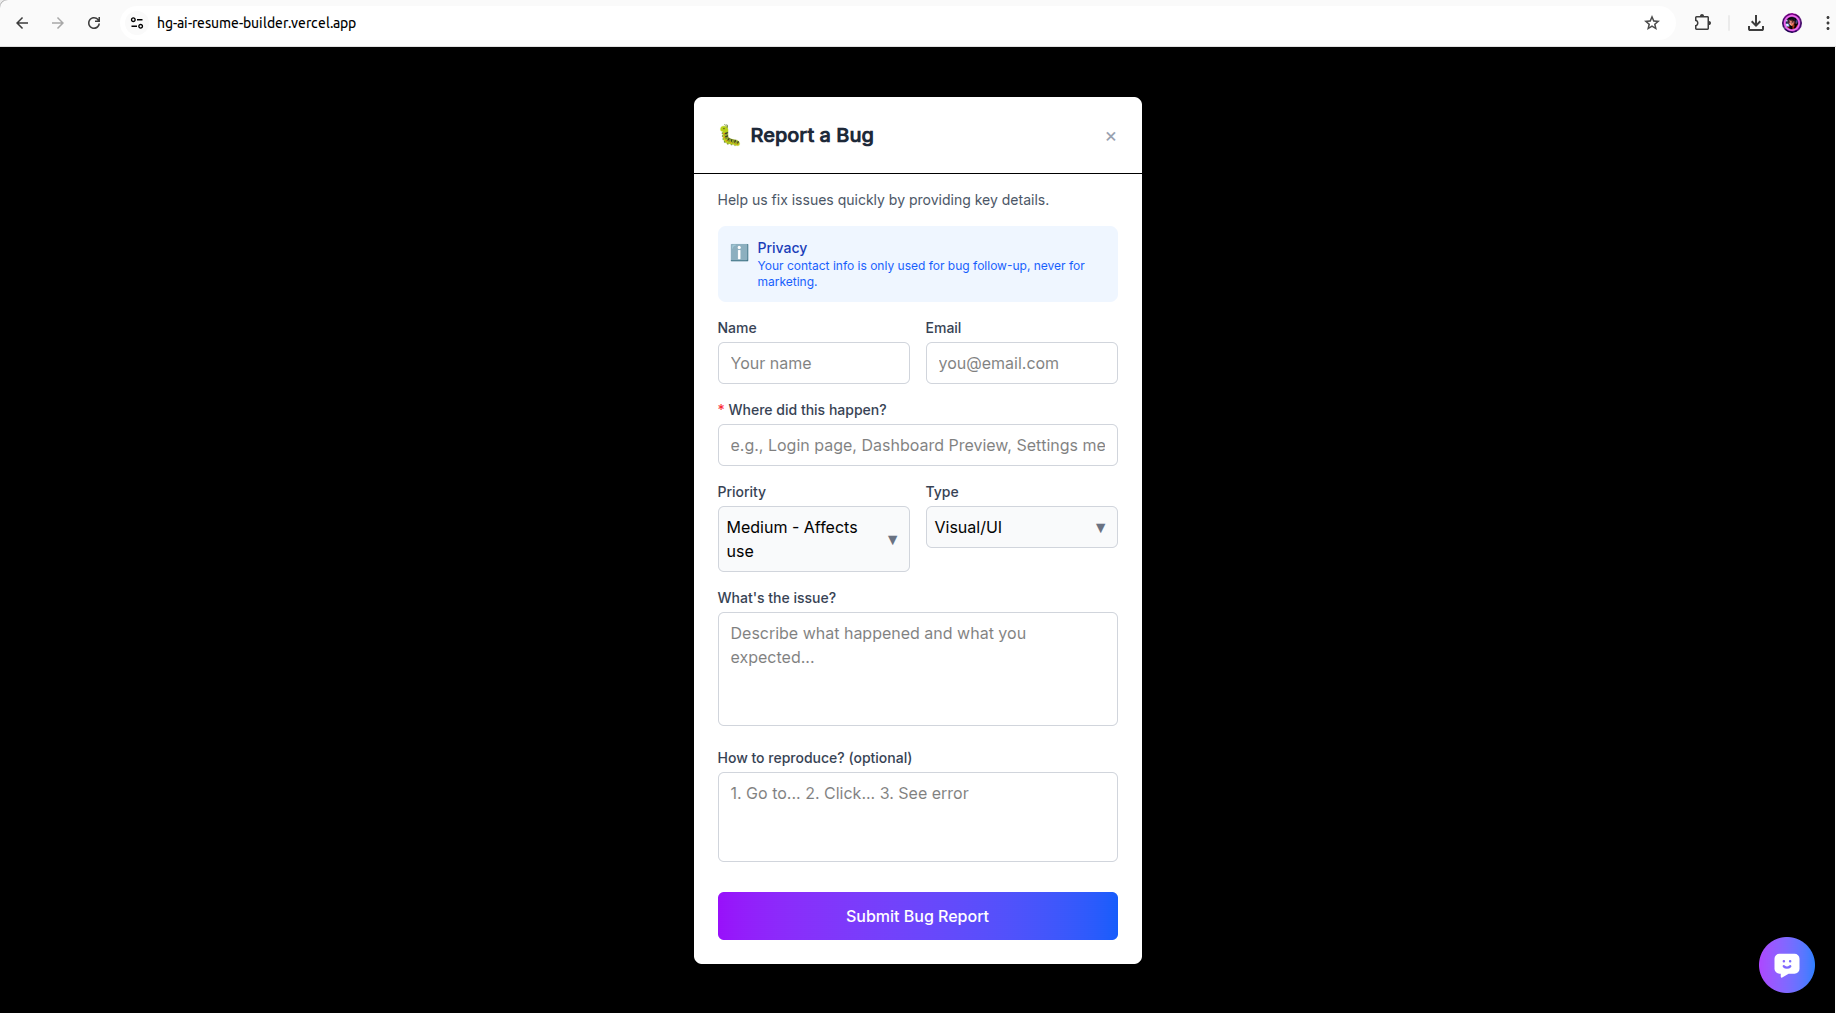
Task: Open browser extensions puzzle icon
Action: click(1702, 23)
